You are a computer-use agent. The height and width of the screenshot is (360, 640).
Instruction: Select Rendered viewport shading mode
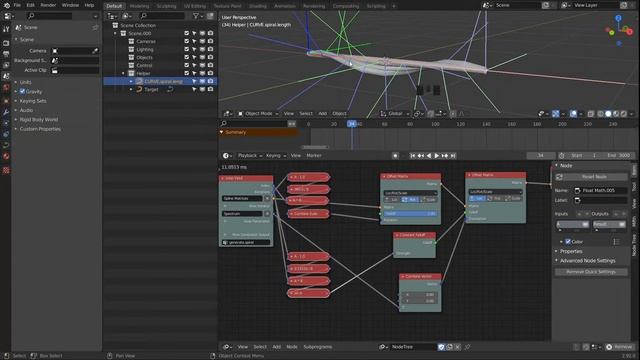tap(624, 113)
